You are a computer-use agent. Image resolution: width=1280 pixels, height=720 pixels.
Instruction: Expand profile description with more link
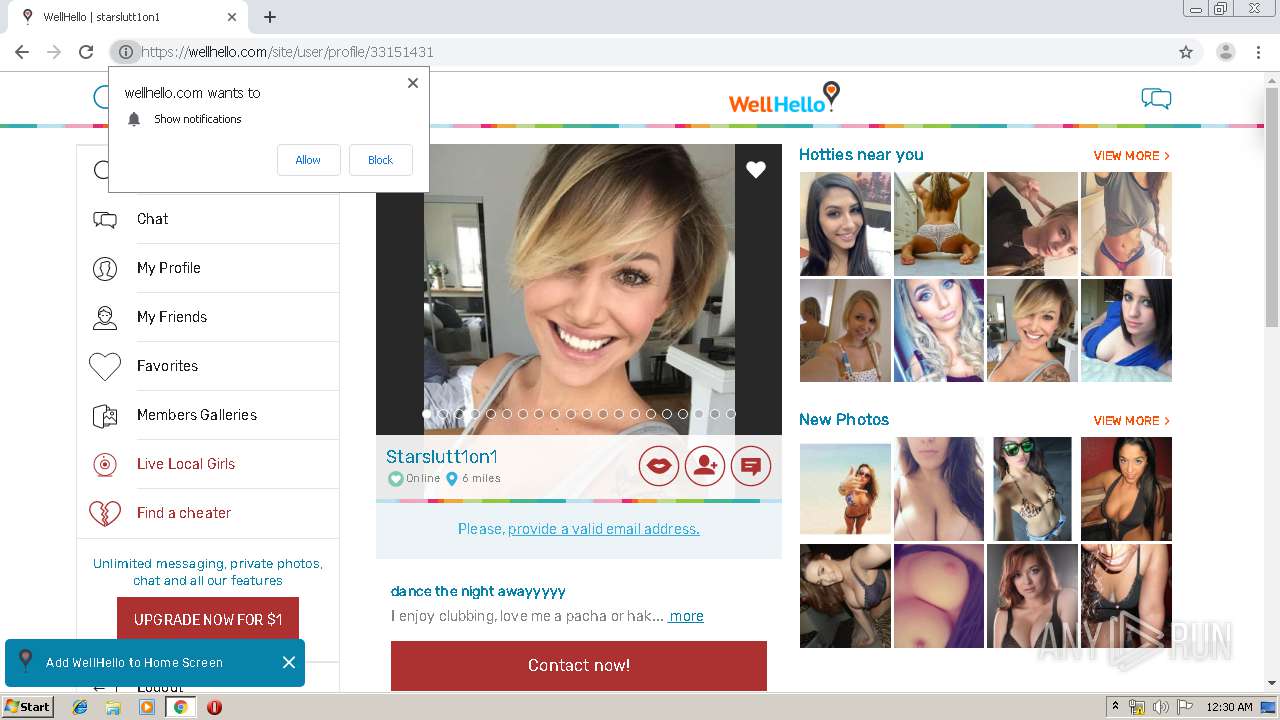tap(686, 616)
